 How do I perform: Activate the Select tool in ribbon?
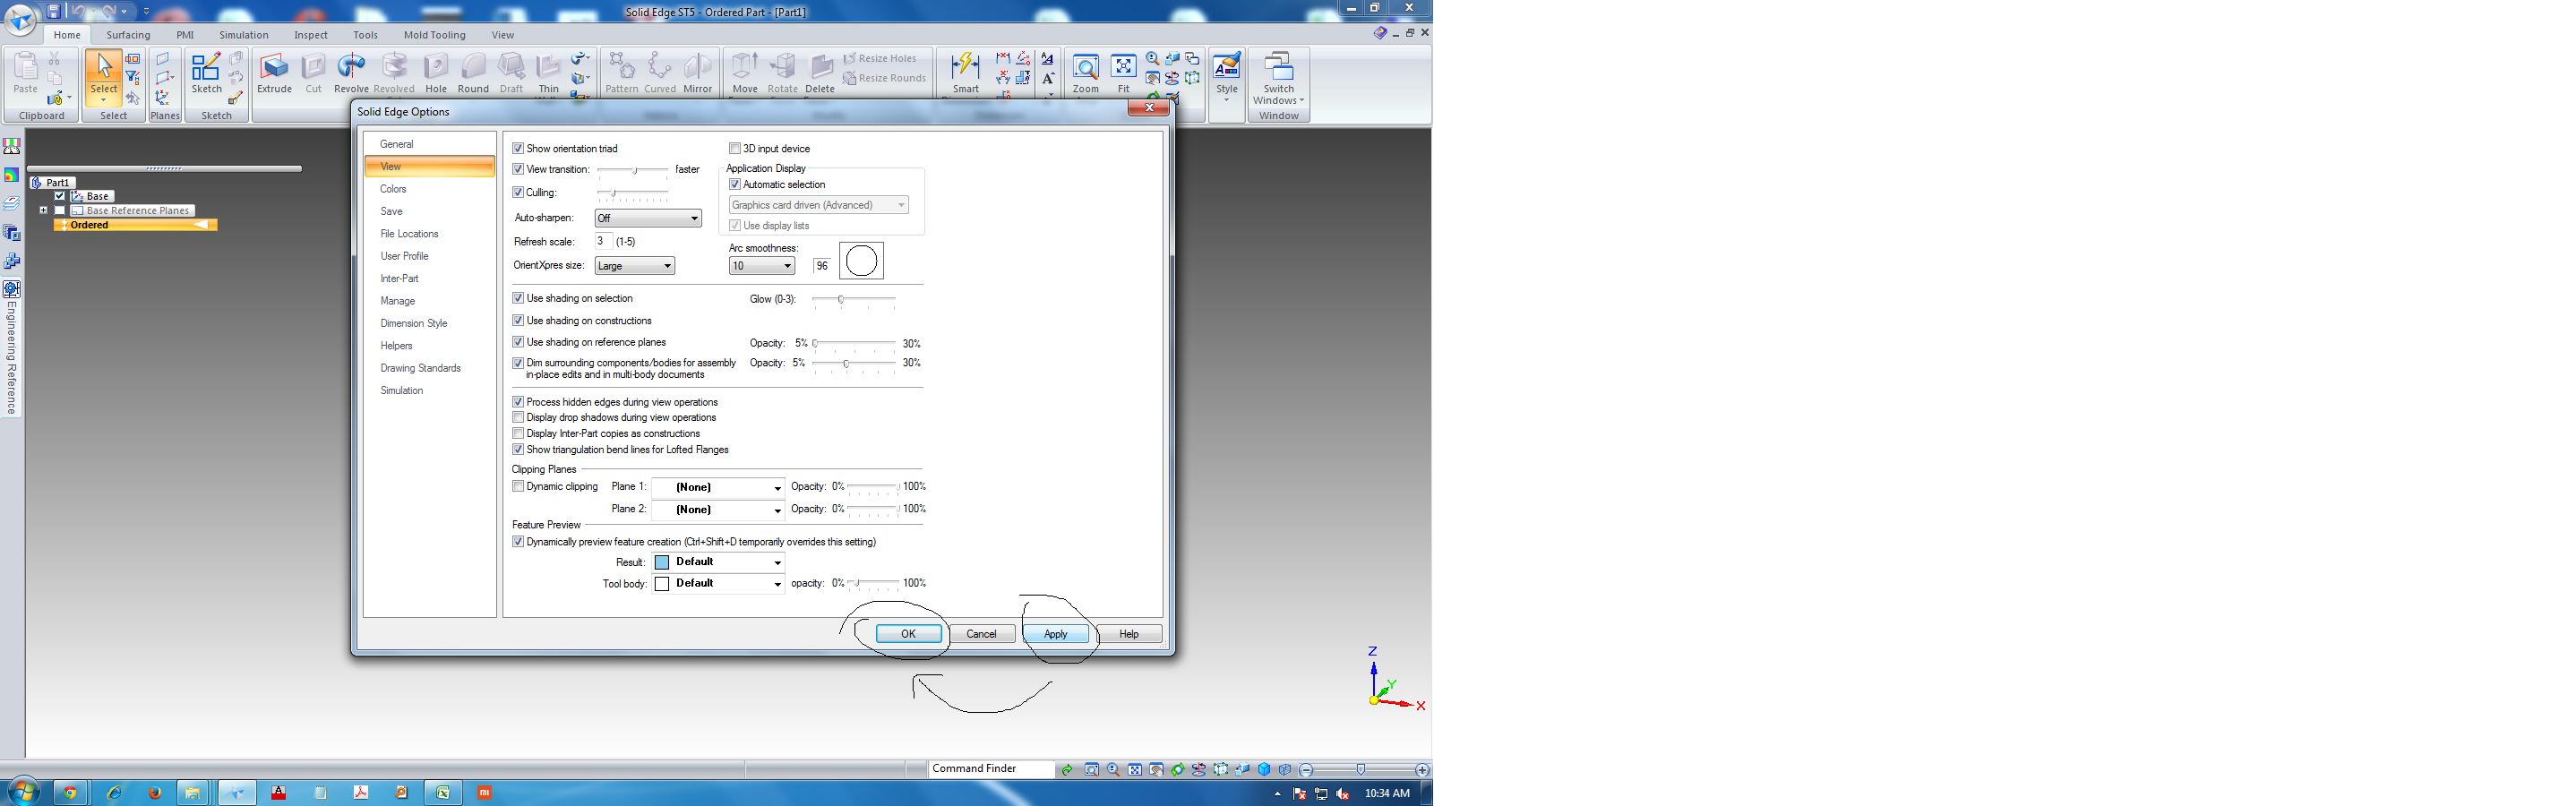[x=104, y=75]
